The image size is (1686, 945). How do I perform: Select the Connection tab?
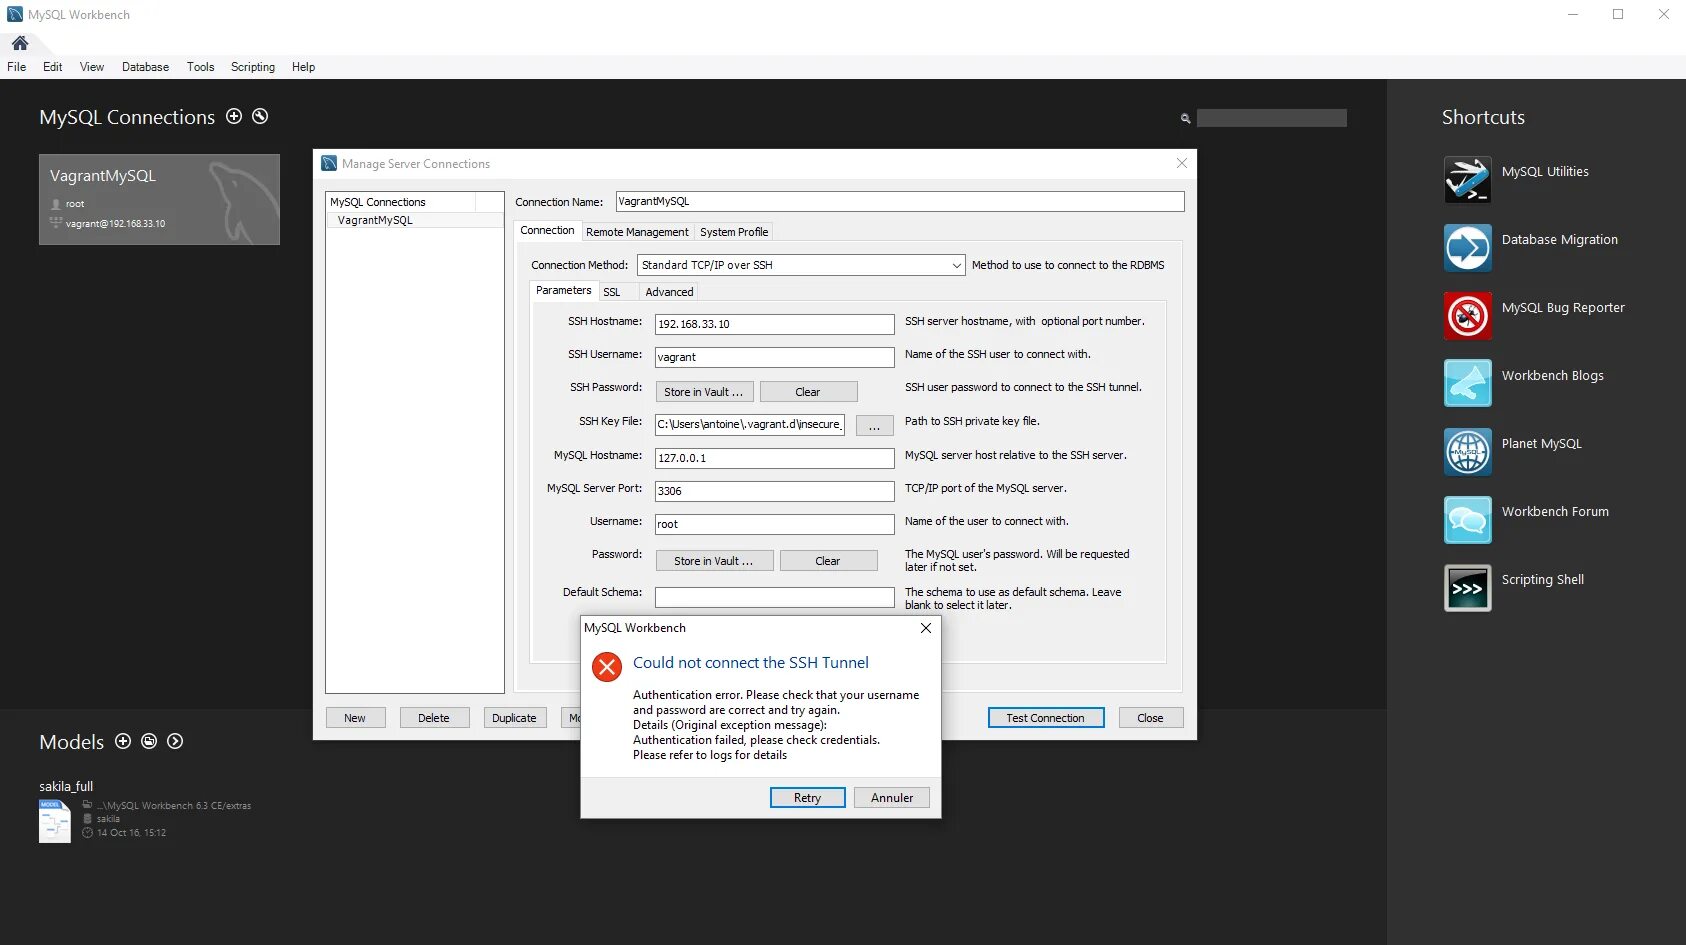(547, 231)
